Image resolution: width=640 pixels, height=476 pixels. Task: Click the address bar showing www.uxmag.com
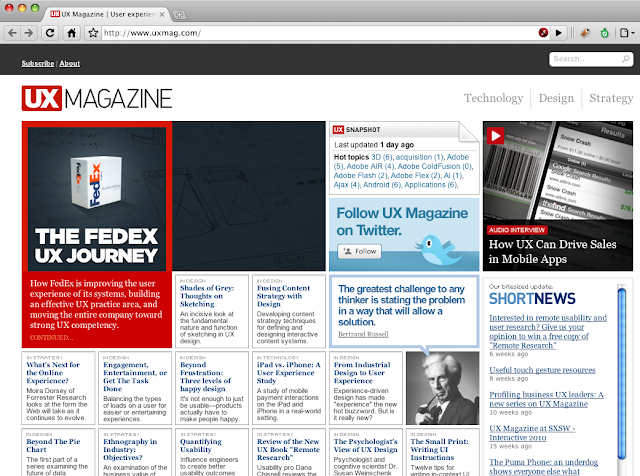pos(318,33)
